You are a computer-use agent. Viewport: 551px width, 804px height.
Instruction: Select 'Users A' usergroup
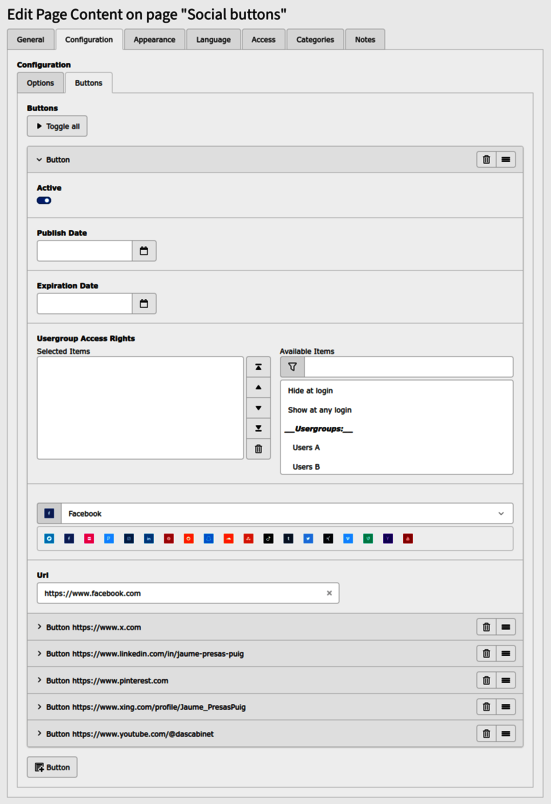coord(397,448)
